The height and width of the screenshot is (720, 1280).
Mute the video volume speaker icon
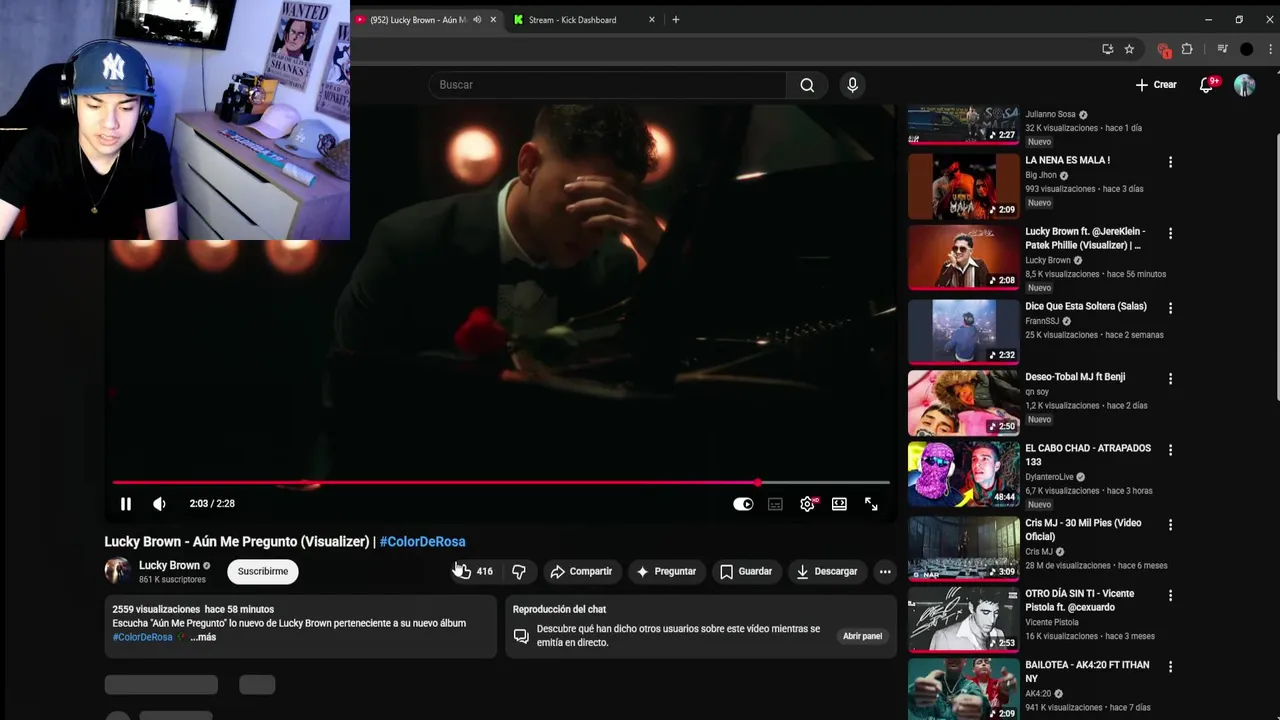[x=159, y=504]
